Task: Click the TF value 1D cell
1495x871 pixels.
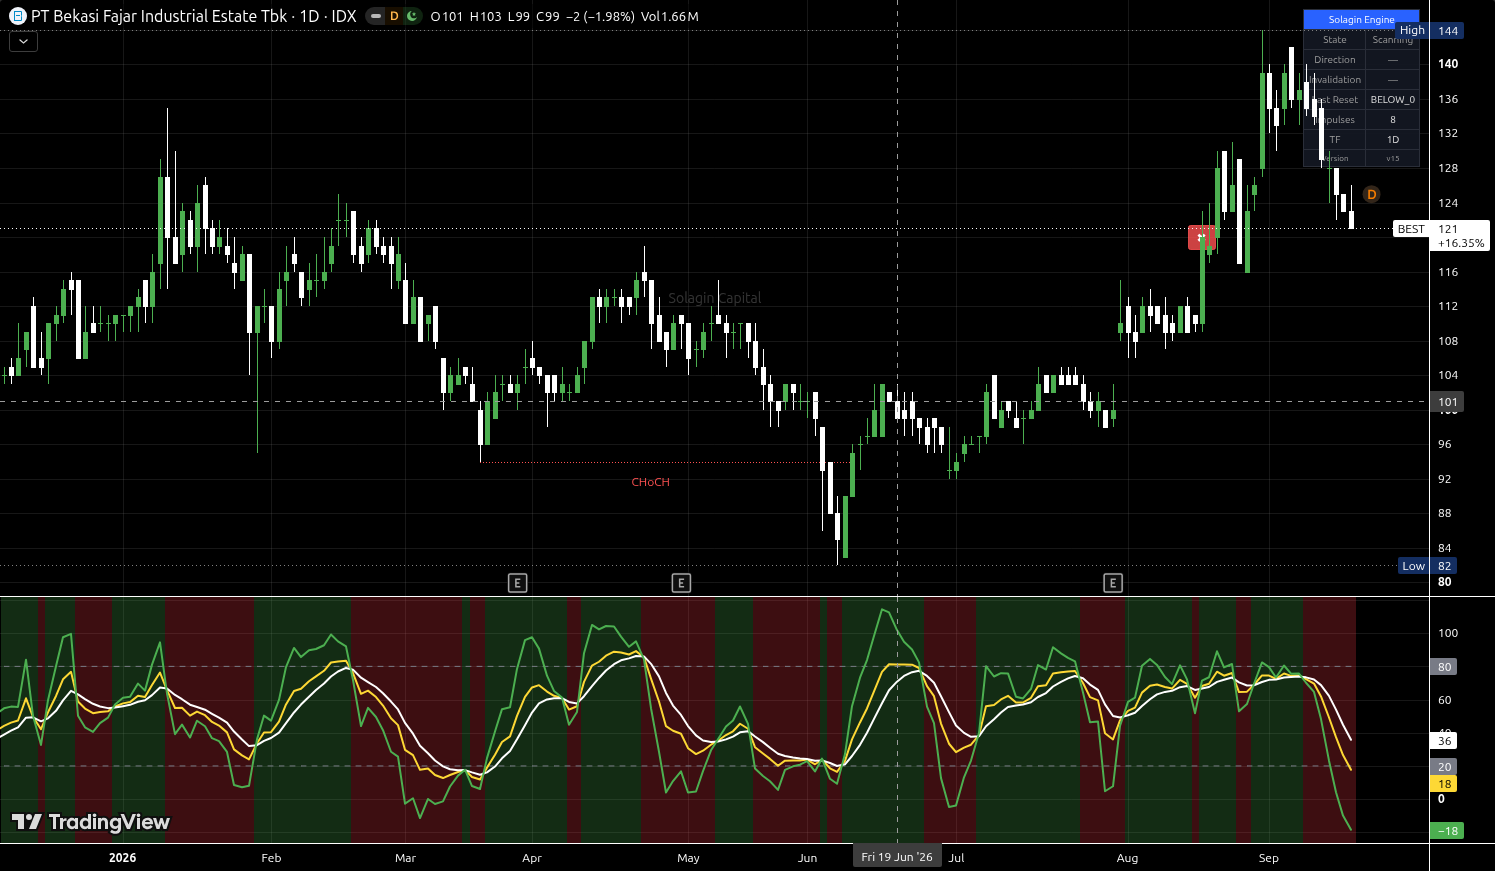Action: [x=1392, y=139]
